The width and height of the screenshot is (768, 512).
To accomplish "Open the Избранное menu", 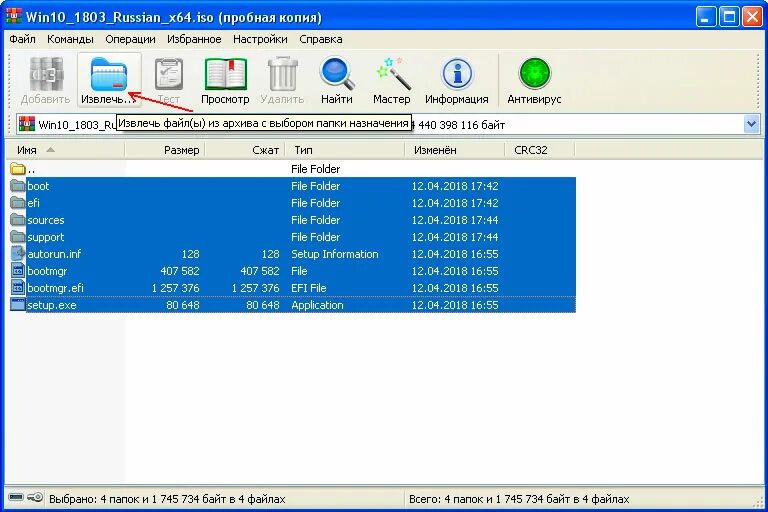I will tap(194, 39).
